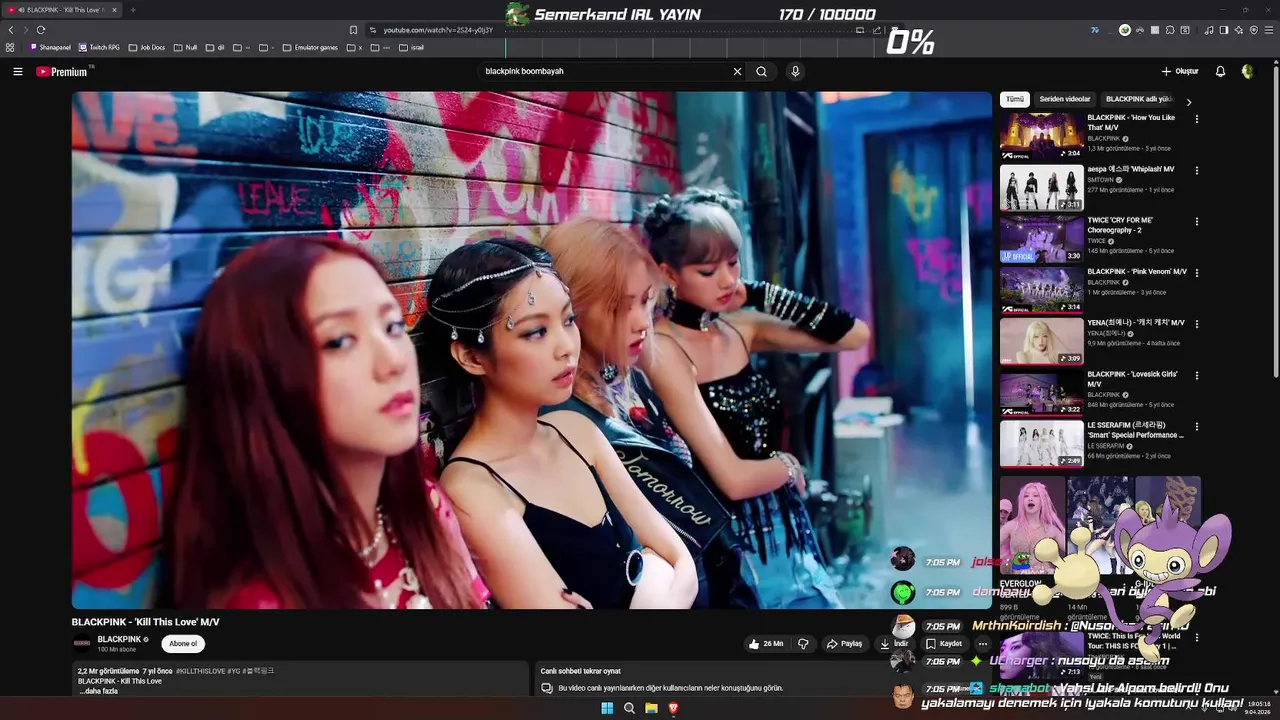The image size is (1280, 720).
Task: Open options menu for aespa 'Whiplash' MV
Action: [x=1196, y=170]
